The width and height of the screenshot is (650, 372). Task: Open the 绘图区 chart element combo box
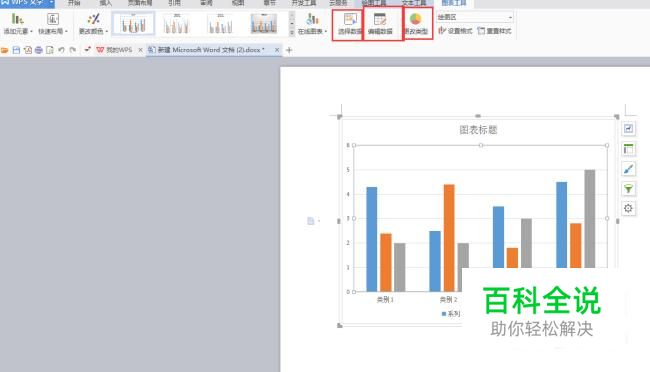(x=475, y=17)
